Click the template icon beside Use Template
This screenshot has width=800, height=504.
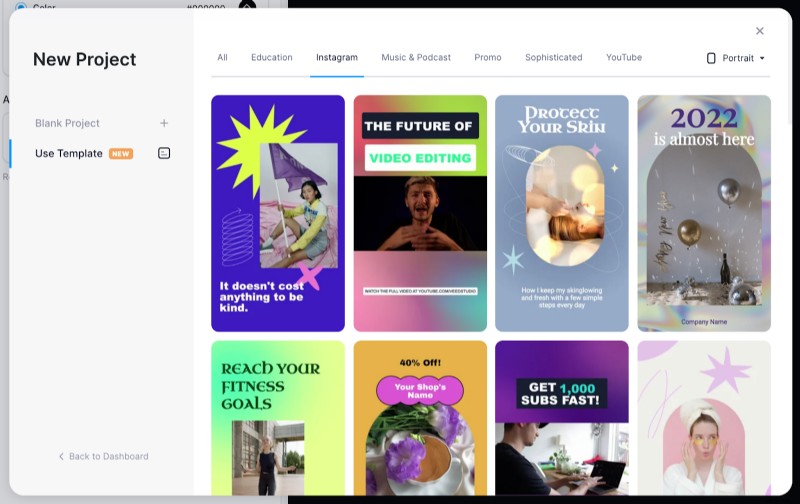click(x=164, y=153)
